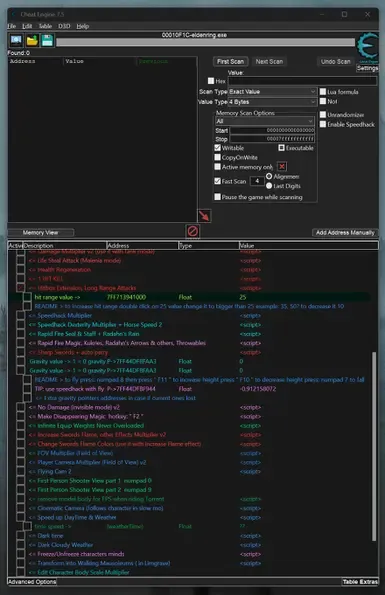Viewport: 385px width, 595px height.
Task: Click the red arrow add-to-list icon
Action: pos(204,216)
